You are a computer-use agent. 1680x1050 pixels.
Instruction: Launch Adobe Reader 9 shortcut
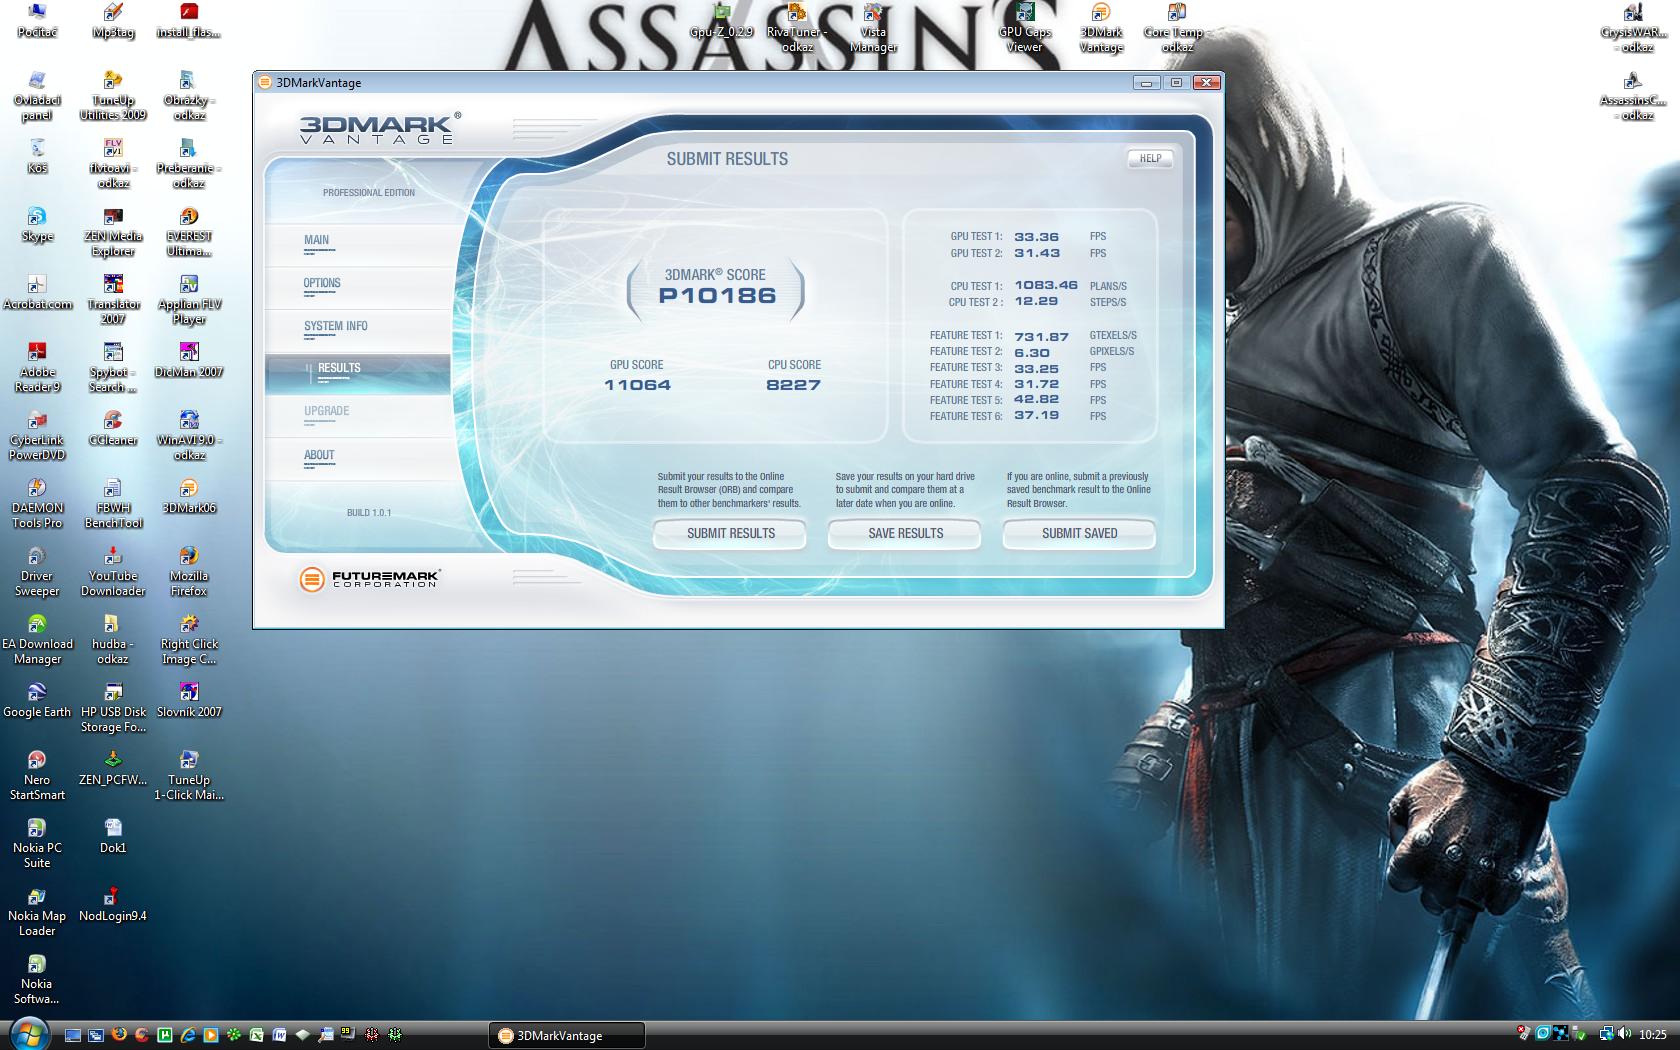pyautogui.click(x=37, y=368)
